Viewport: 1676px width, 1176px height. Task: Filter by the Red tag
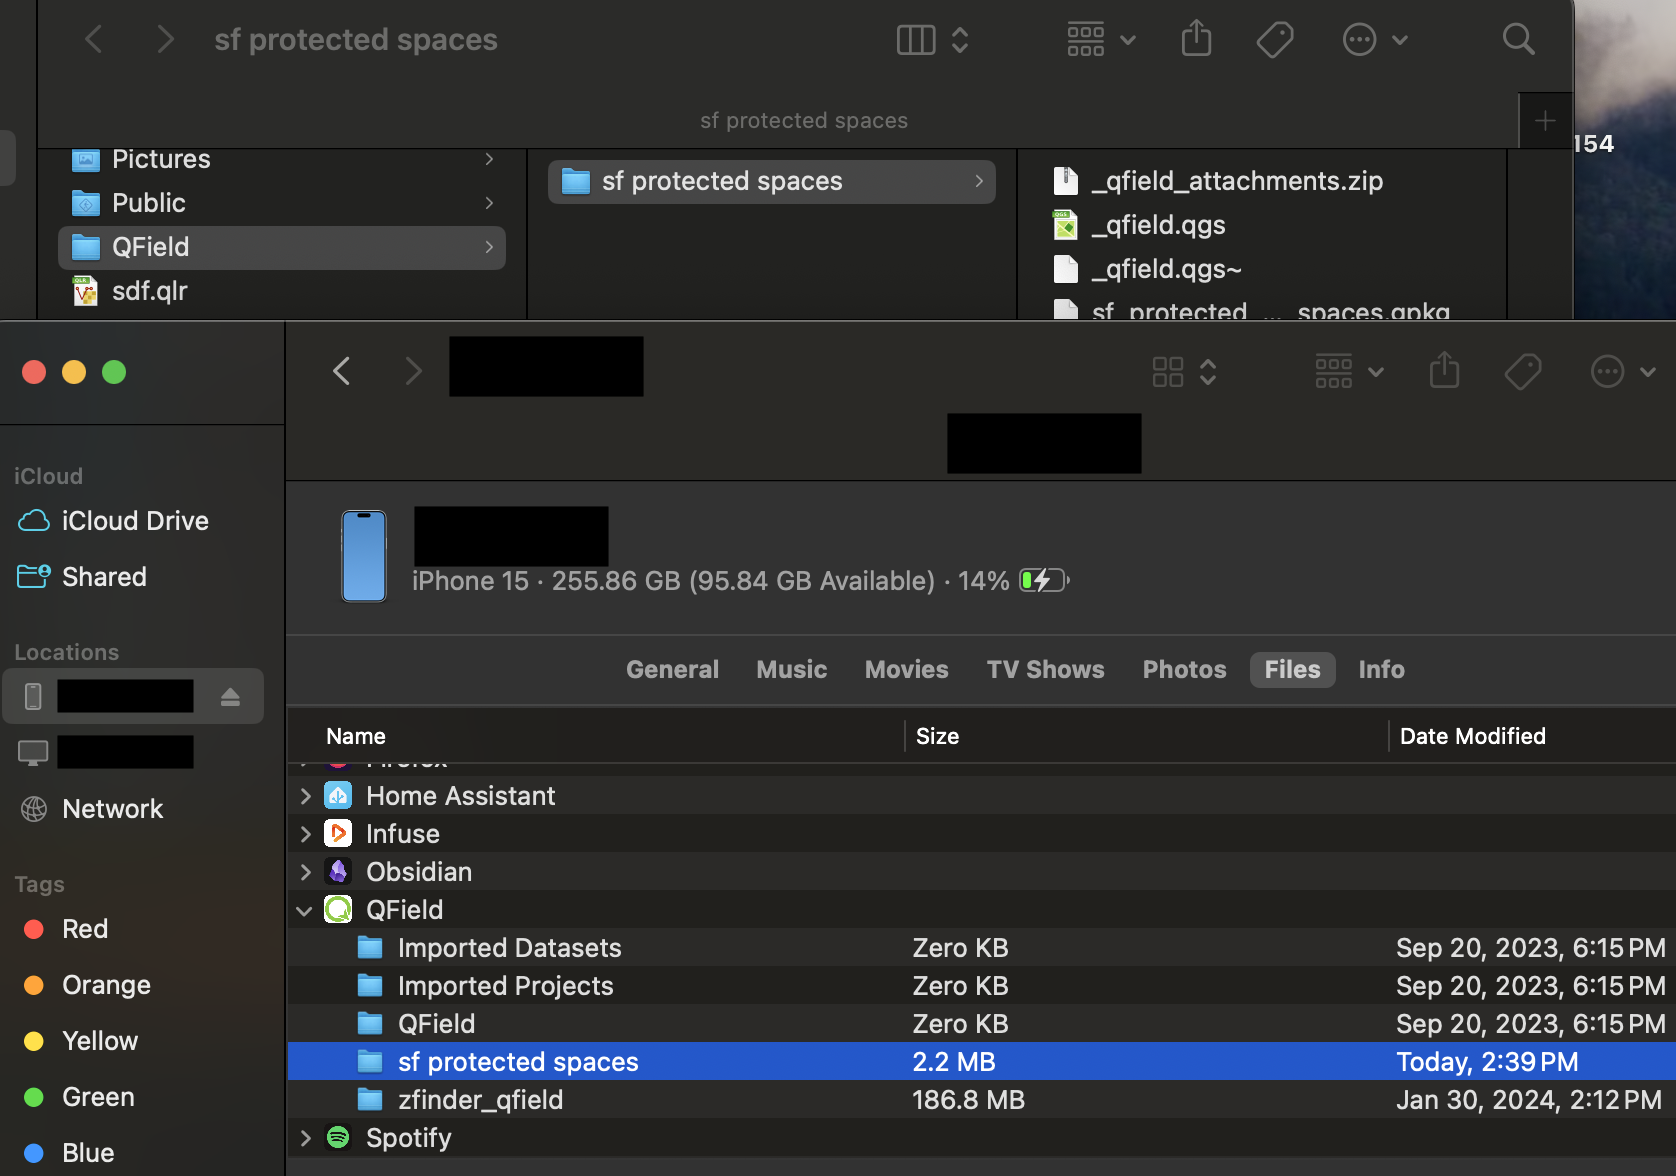(134, 929)
